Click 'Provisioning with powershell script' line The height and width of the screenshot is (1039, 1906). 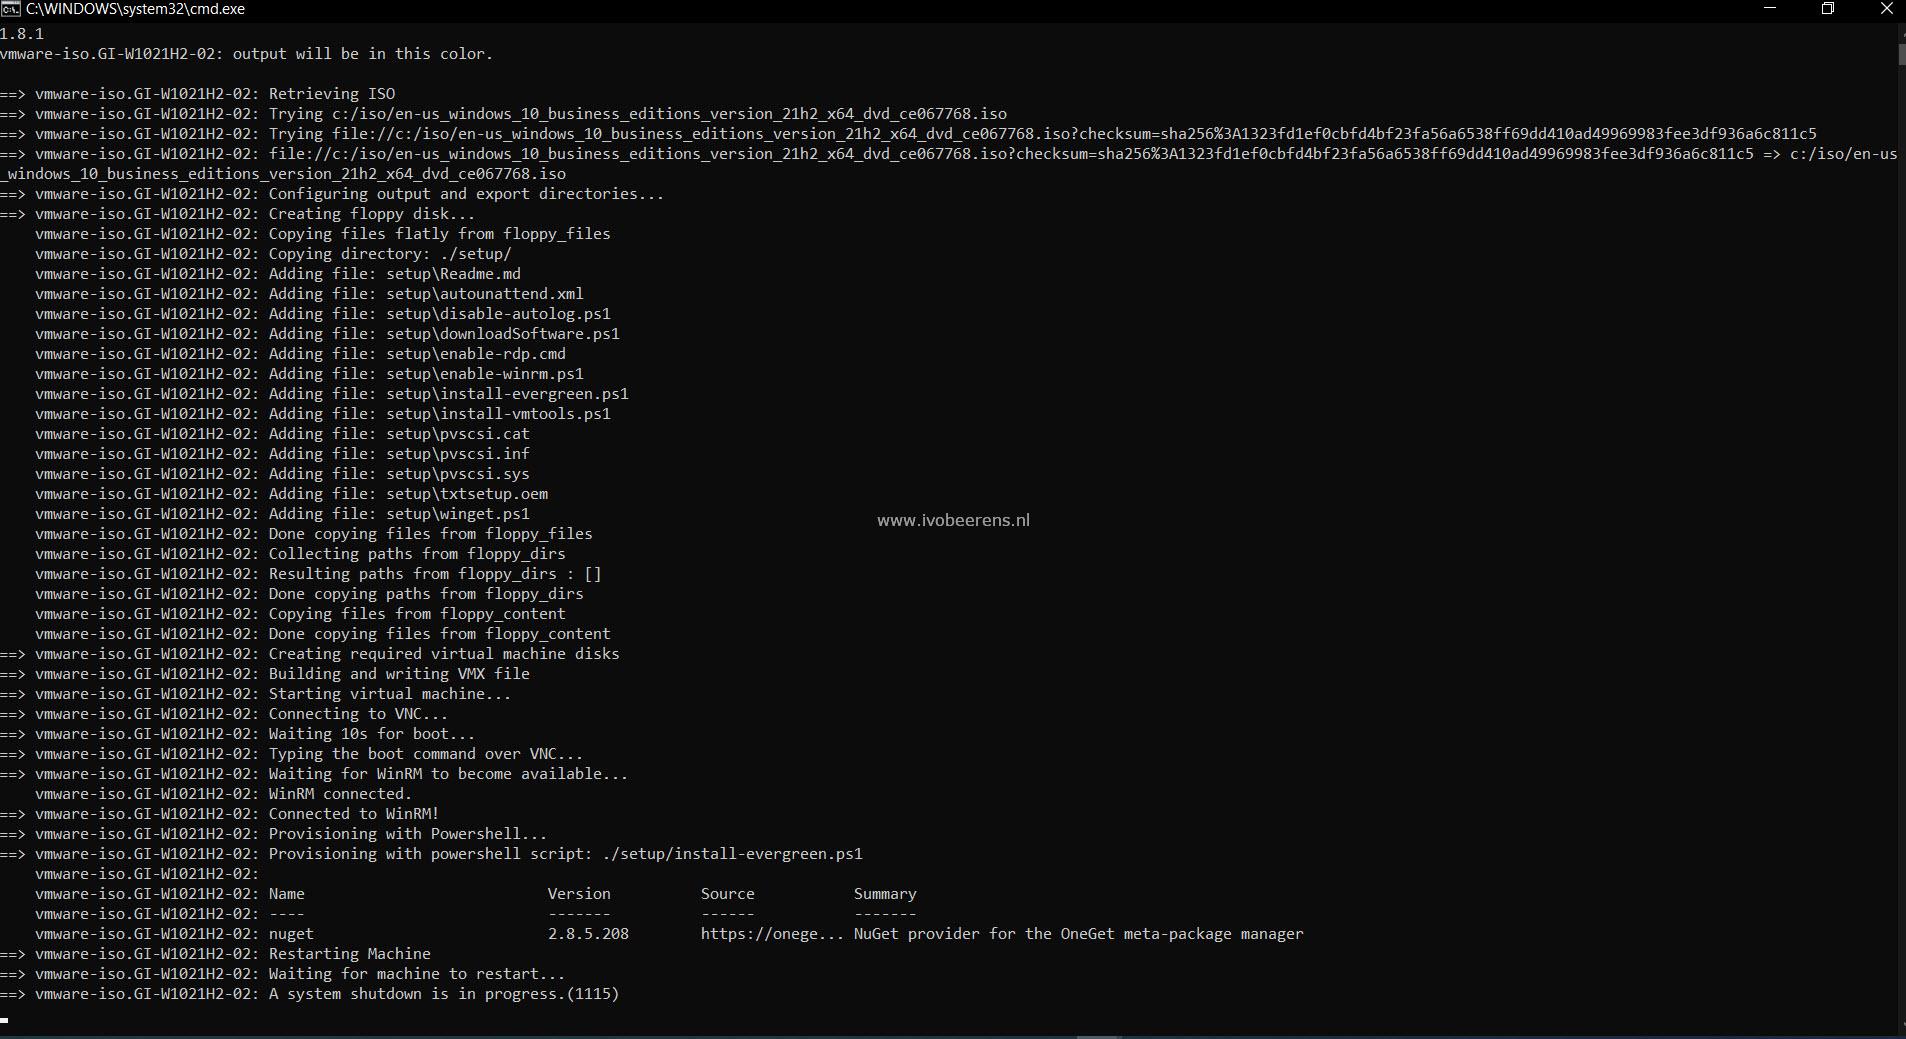coord(565,854)
